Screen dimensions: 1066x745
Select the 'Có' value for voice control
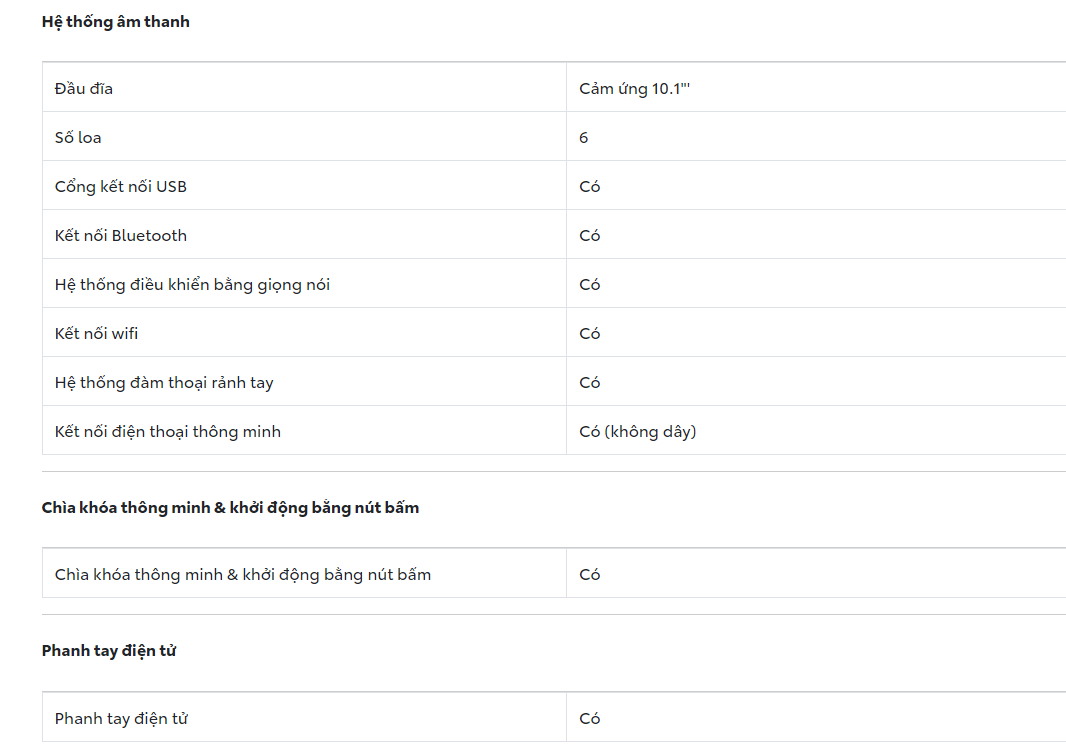point(590,285)
